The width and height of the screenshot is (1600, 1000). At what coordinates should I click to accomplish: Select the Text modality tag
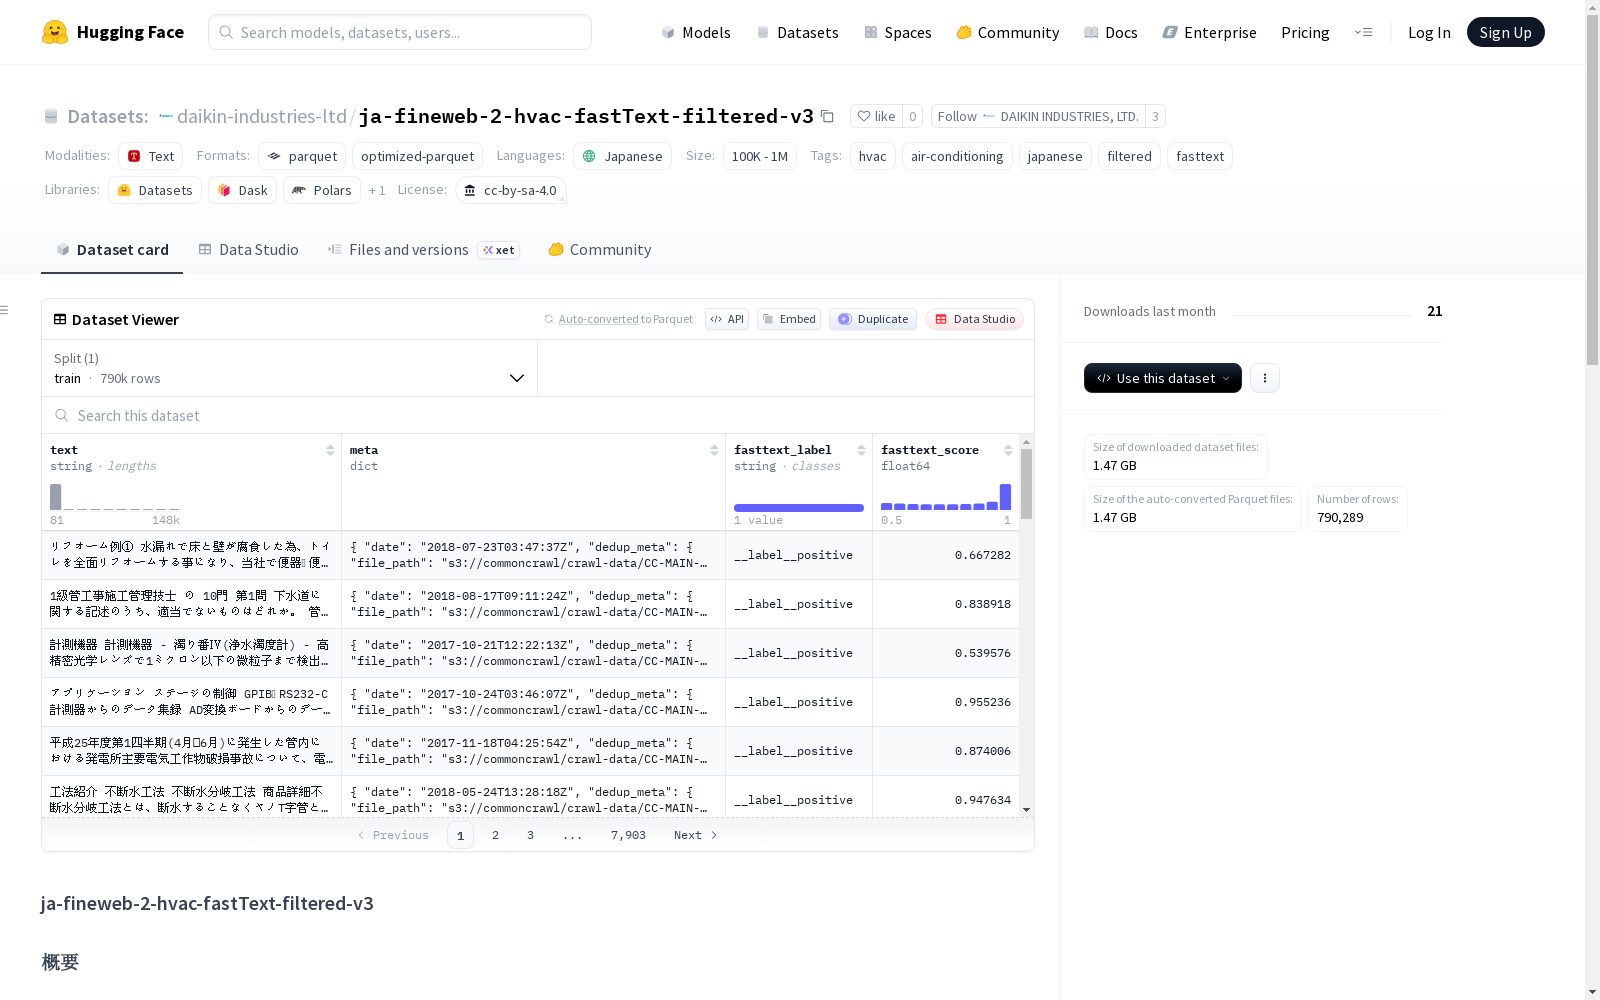coord(151,156)
